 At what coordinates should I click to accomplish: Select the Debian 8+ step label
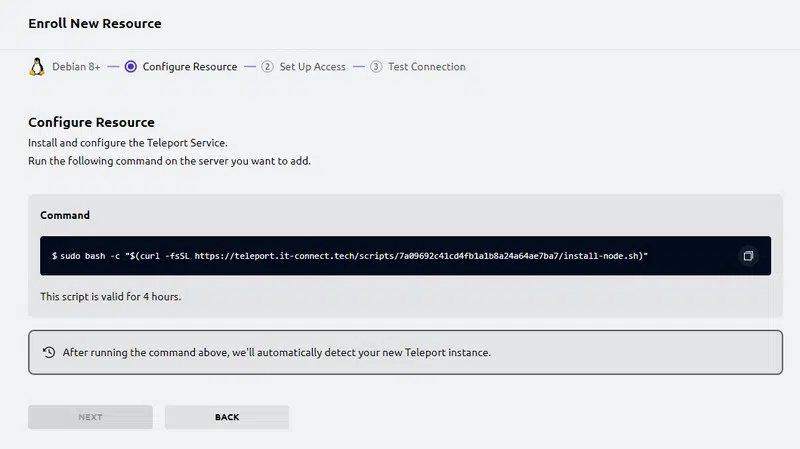click(x=76, y=67)
